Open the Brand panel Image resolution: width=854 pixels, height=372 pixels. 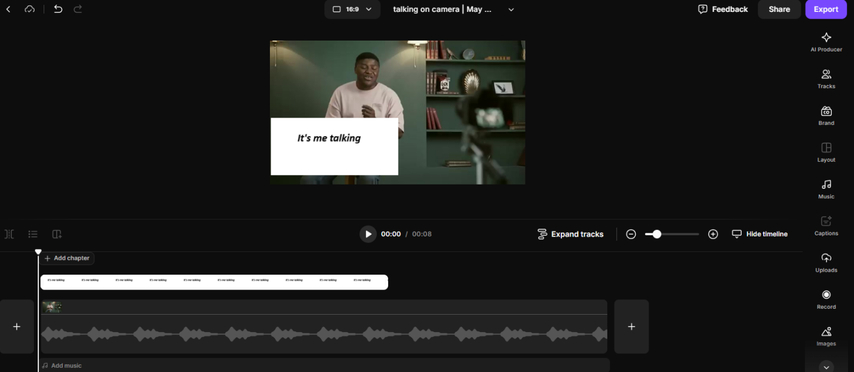coord(826,115)
